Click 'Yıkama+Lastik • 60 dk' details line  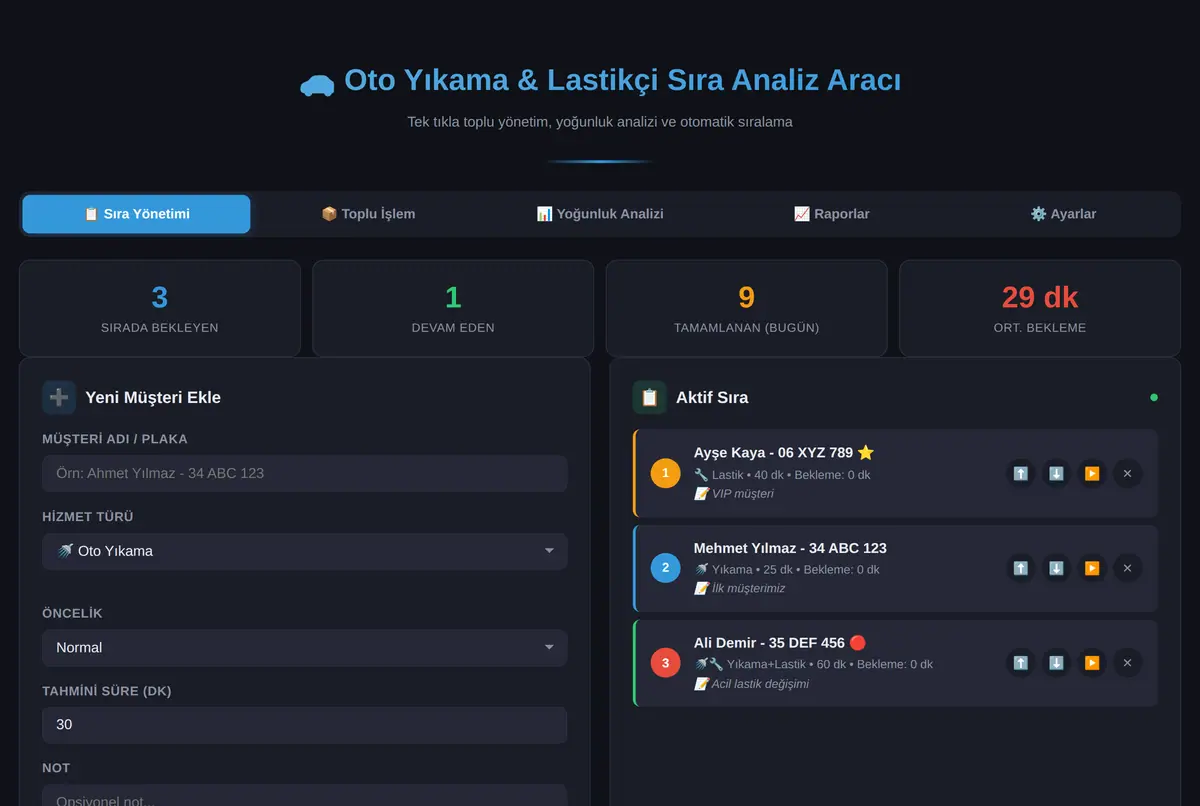coord(813,664)
